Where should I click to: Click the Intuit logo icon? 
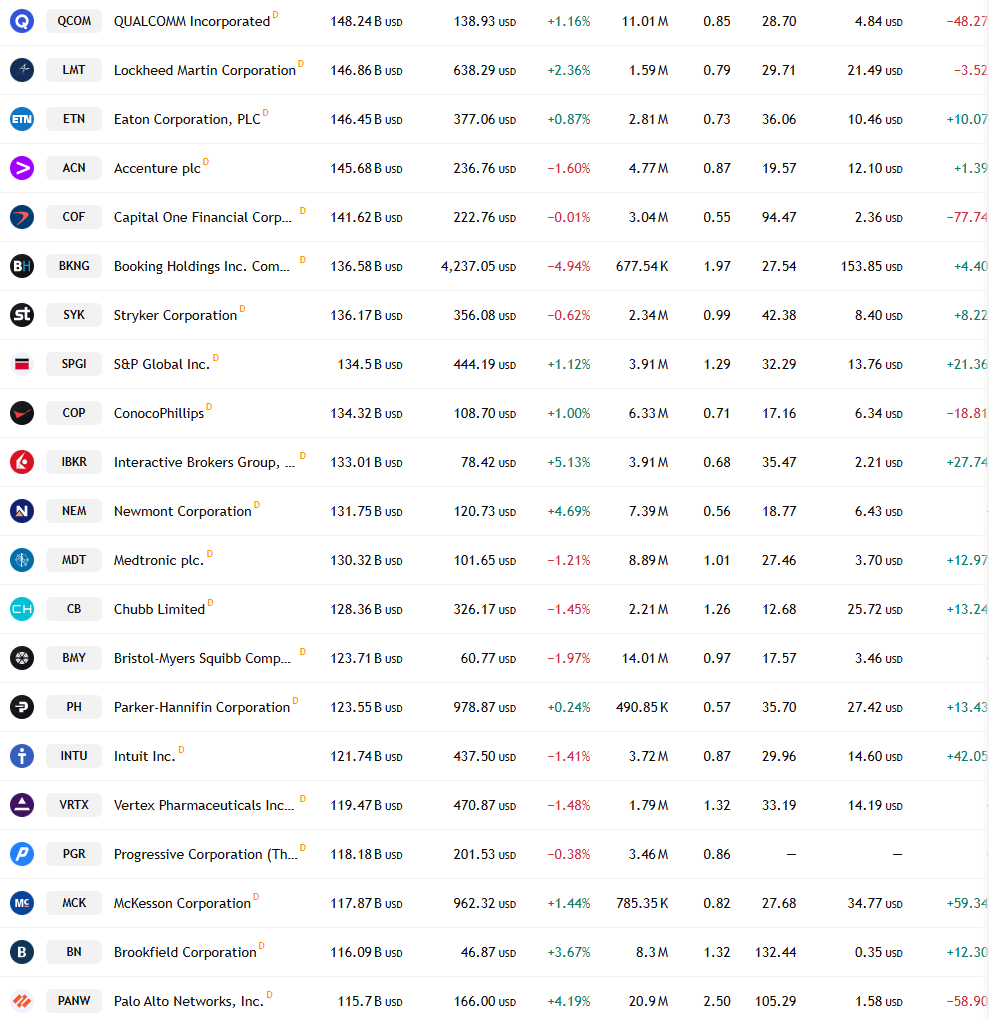pos(22,756)
